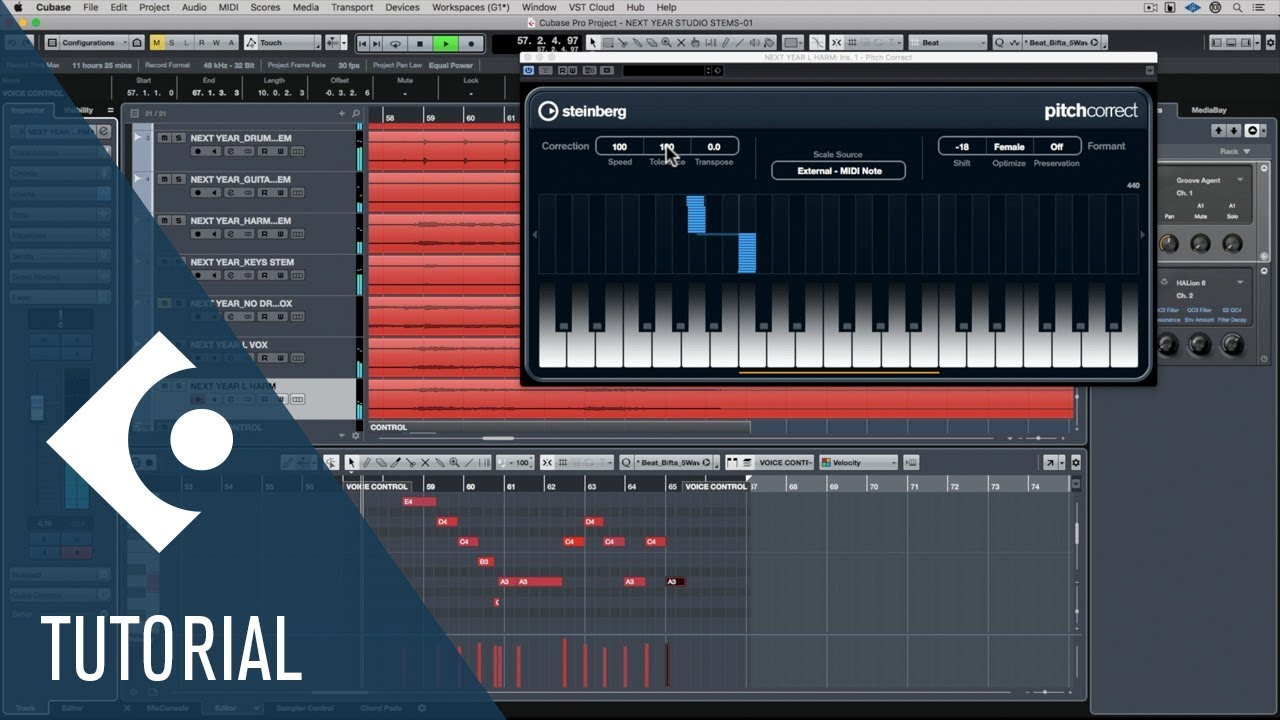Click the Formant Shift value -18
This screenshot has width=1280, height=720.
[962, 147]
